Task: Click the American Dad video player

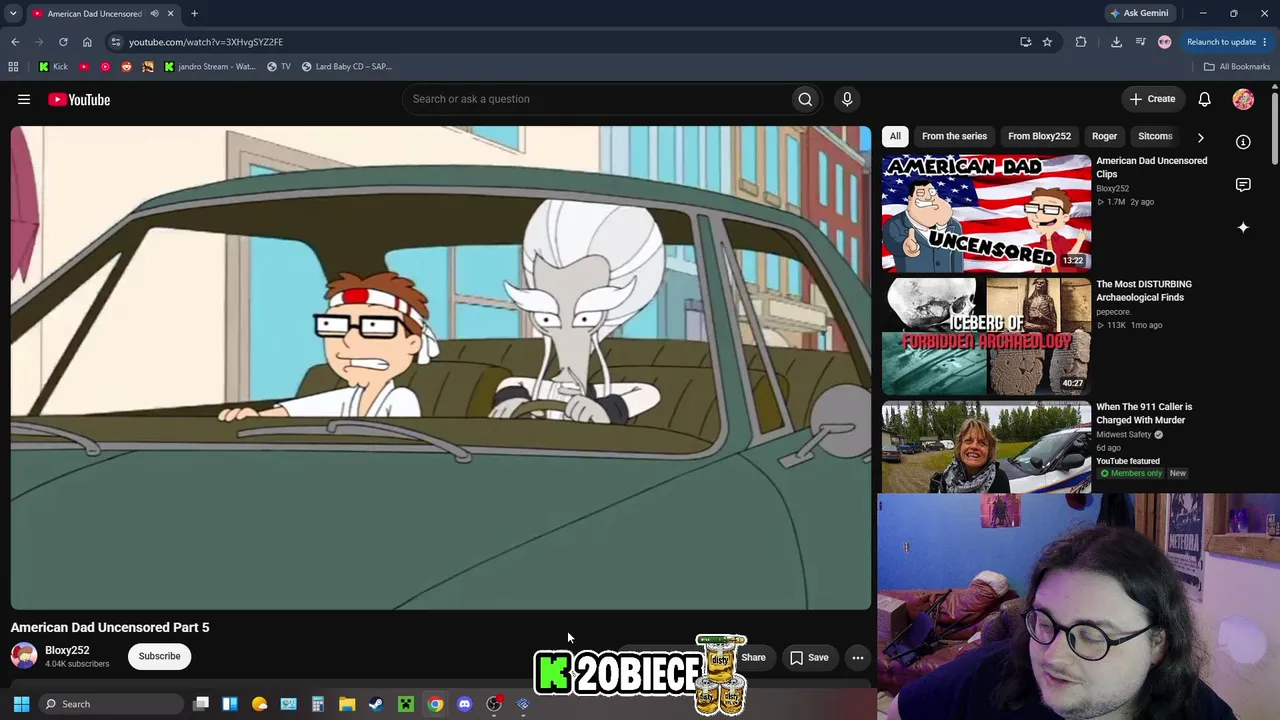Action: point(441,368)
